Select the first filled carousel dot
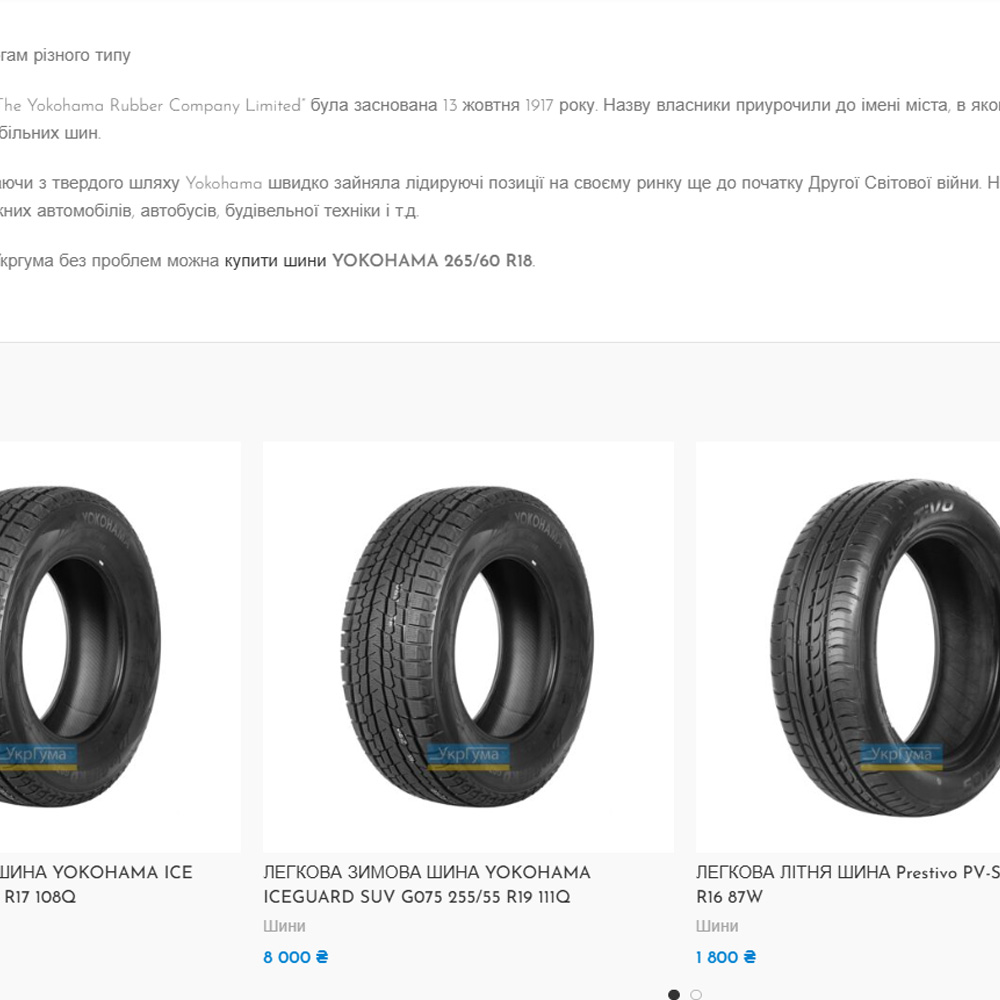The image size is (1000, 1000). tap(674, 994)
